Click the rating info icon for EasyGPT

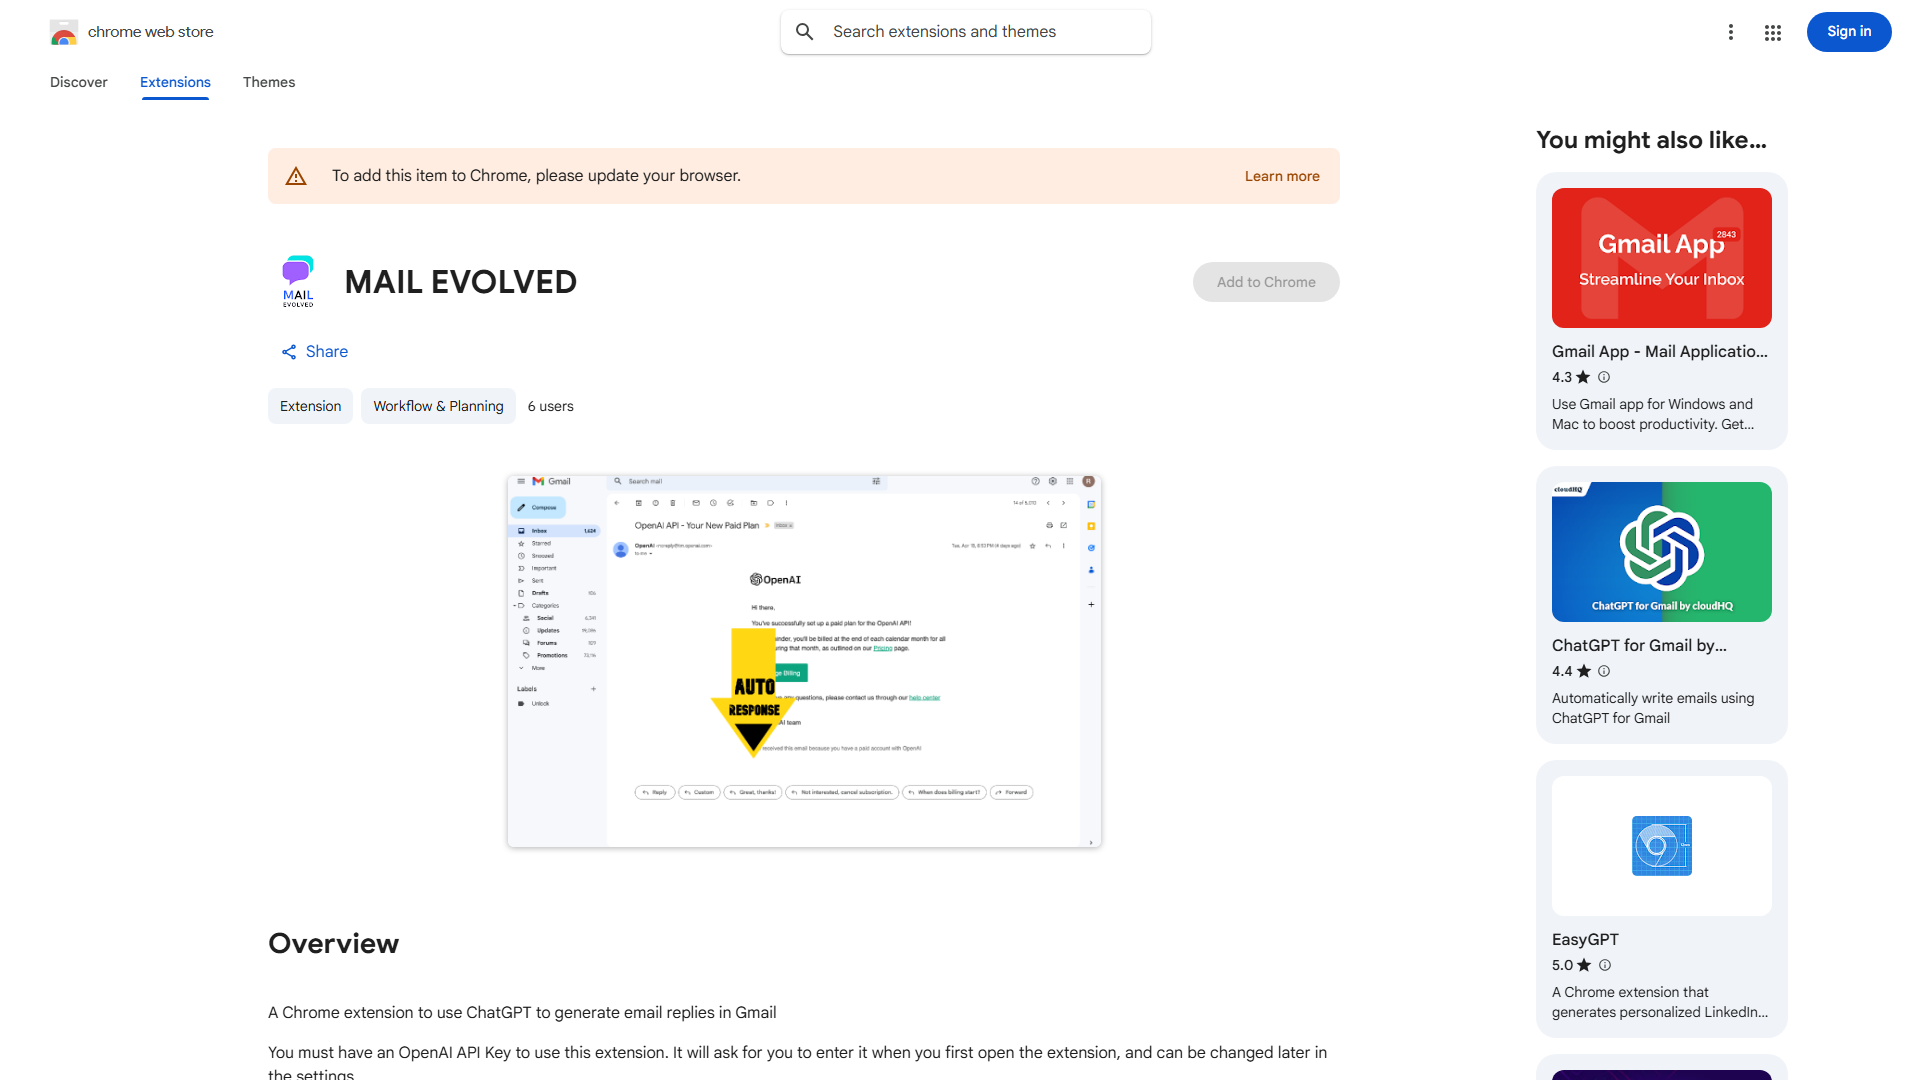pos(1605,965)
